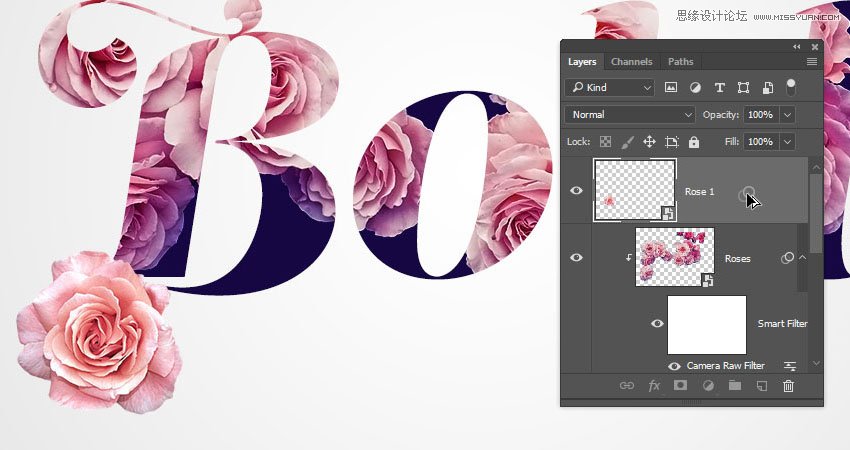Add a layer mask
850x450 pixels.
coord(680,385)
